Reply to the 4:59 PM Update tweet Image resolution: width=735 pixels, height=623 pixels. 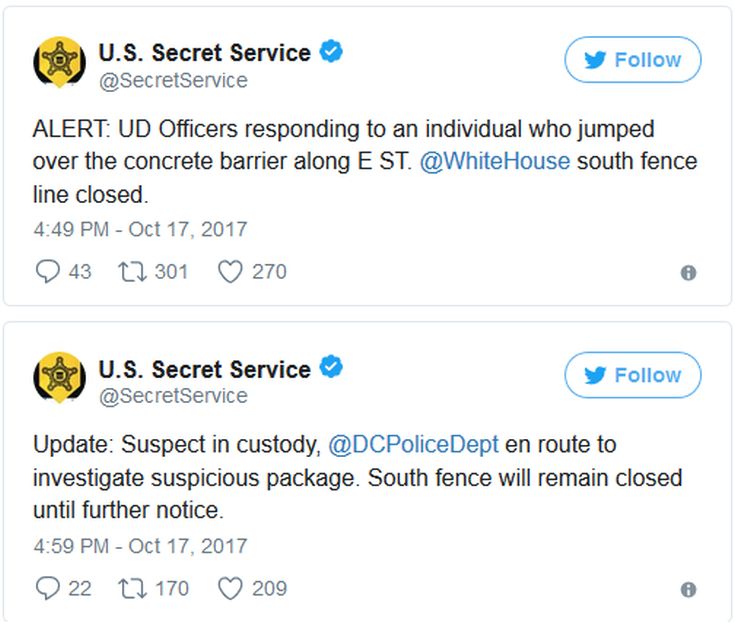coord(48,588)
